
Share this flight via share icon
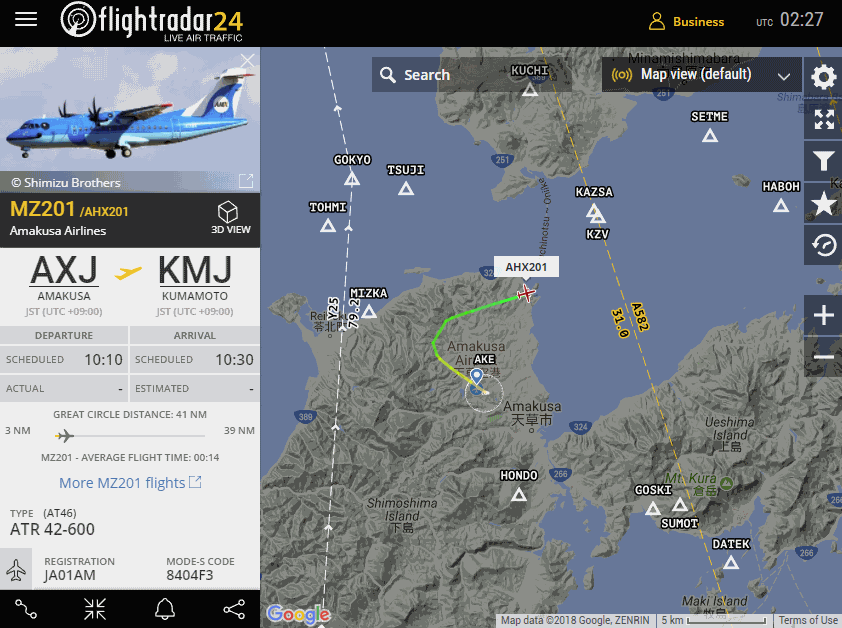[234, 609]
